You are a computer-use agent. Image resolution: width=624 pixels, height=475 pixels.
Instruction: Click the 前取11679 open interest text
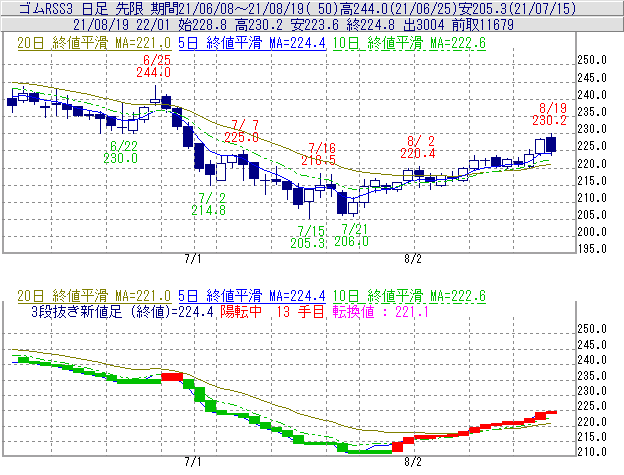pos(483,25)
